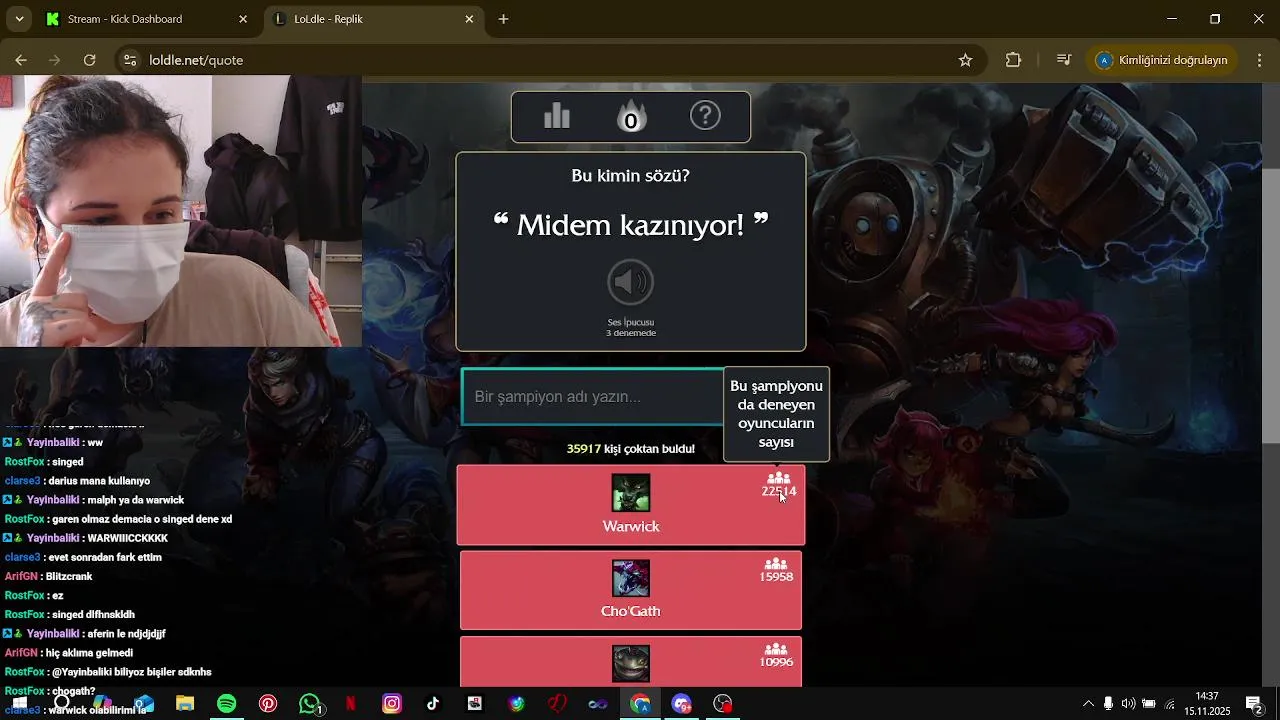
Task: Click the player-count icon above 10996
Action: [776, 649]
